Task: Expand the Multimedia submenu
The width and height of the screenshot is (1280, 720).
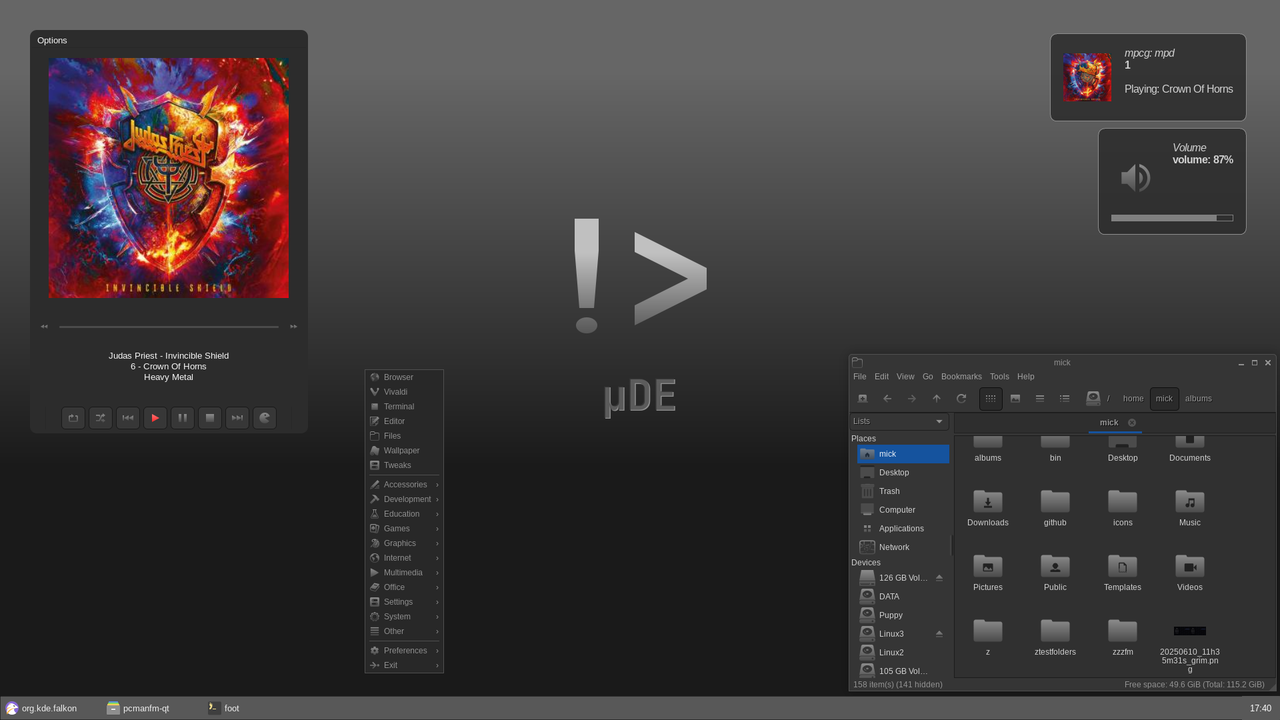Action: [x=404, y=572]
